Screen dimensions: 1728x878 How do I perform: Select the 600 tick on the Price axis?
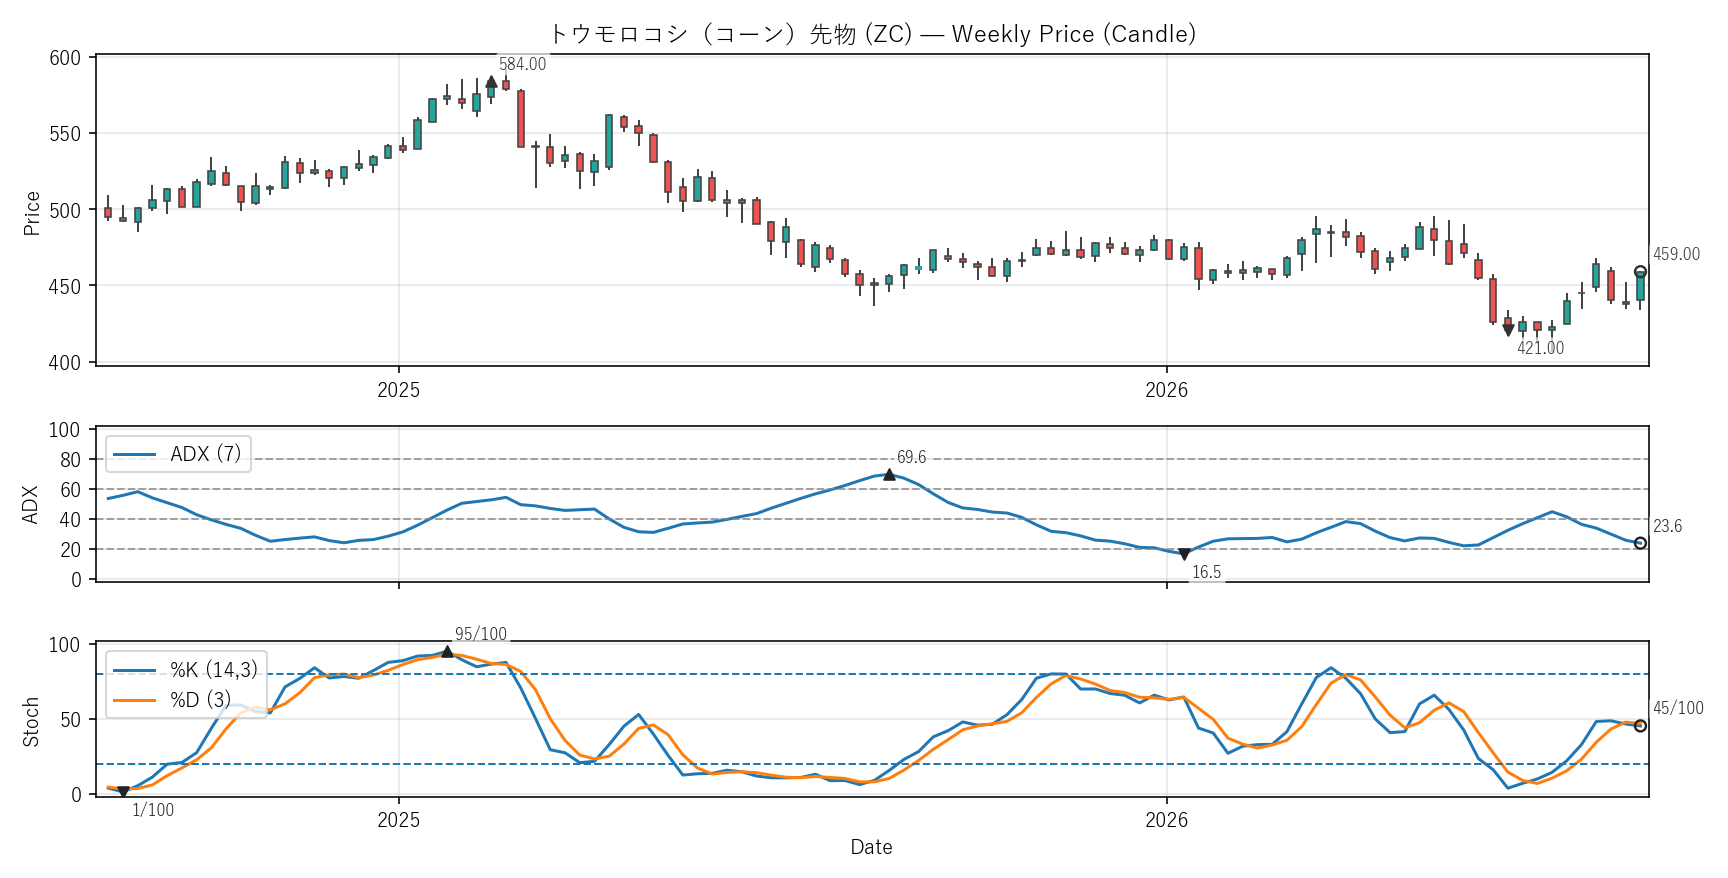65,58
